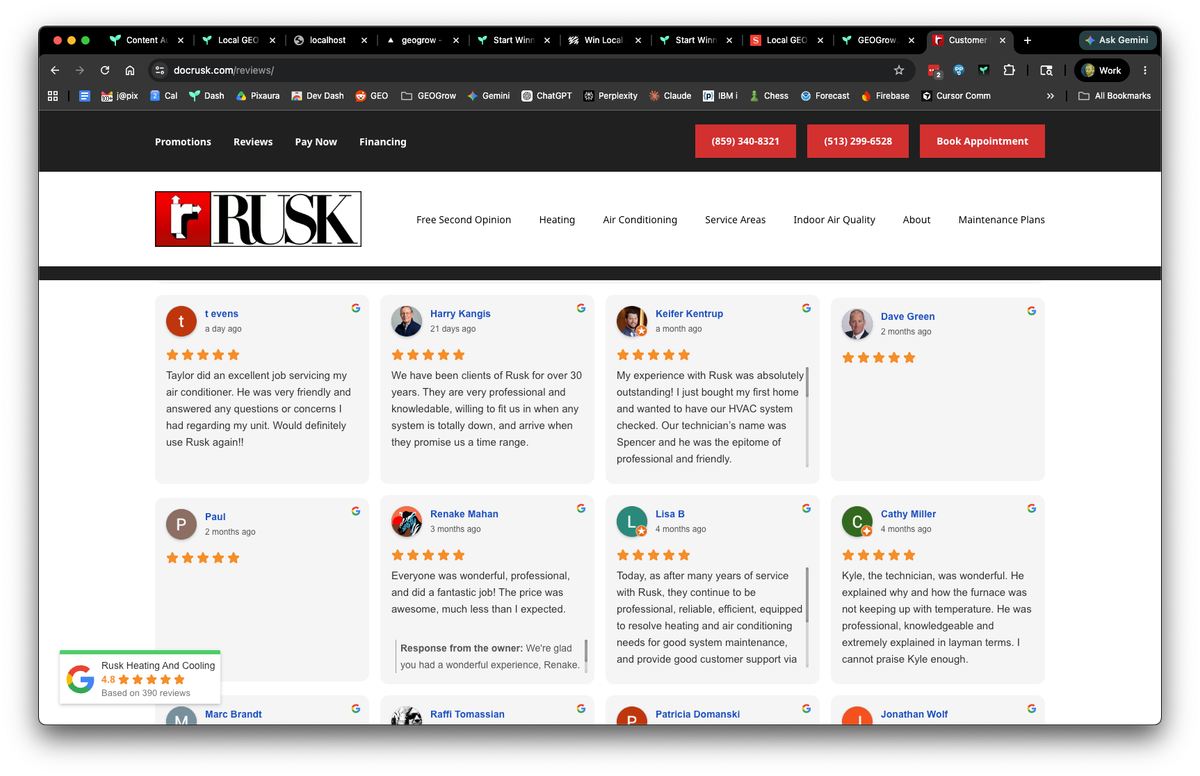Open the browser home page icon
The height and width of the screenshot is (776, 1200).
130,71
